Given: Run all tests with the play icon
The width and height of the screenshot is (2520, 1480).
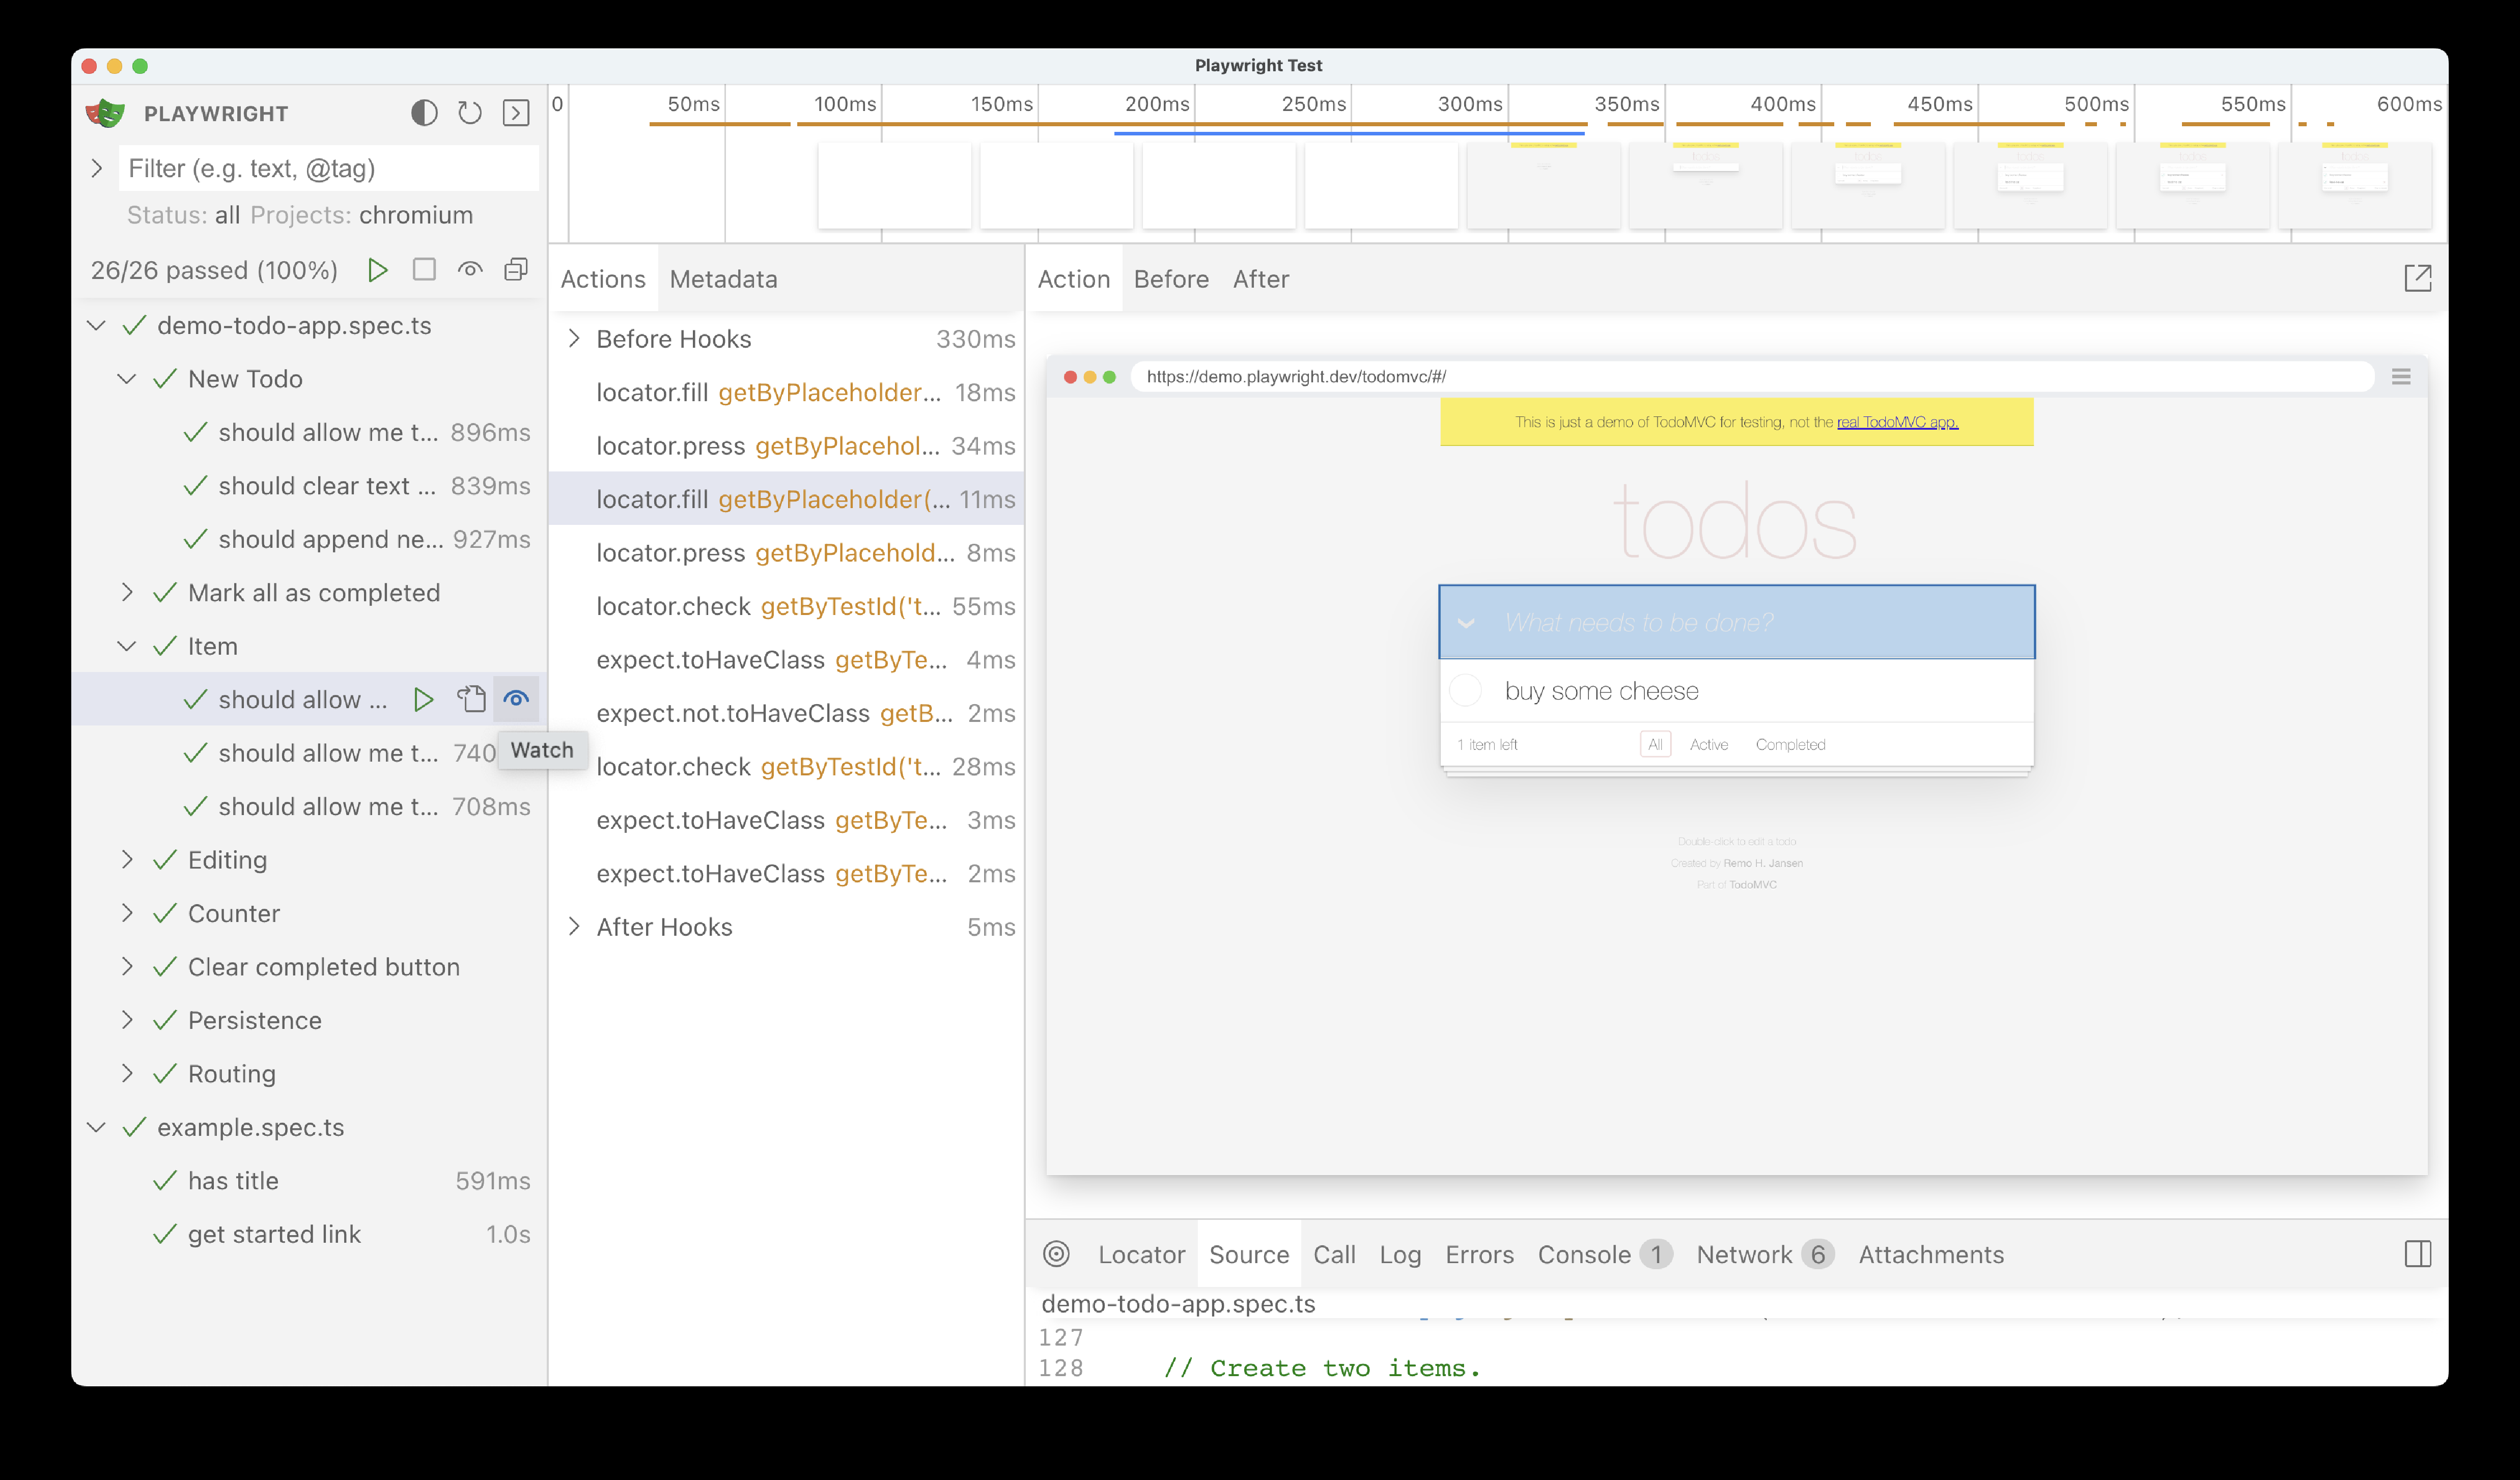Looking at the screenshot, I should tap(378, 270).
